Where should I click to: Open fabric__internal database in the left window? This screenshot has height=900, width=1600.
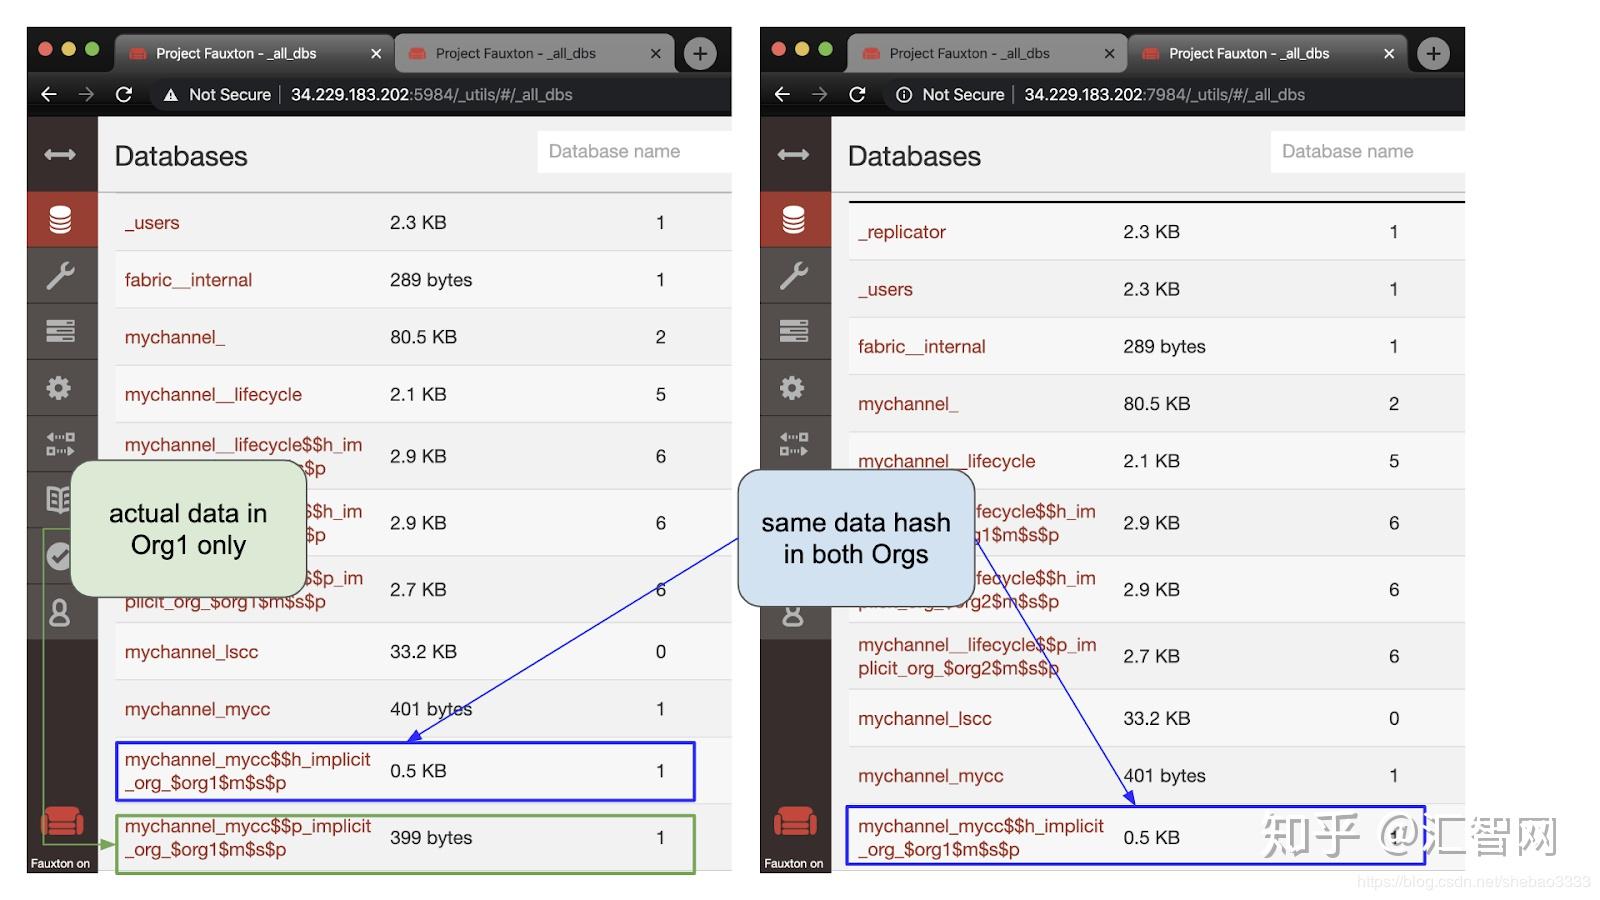[x=188, y=280]
